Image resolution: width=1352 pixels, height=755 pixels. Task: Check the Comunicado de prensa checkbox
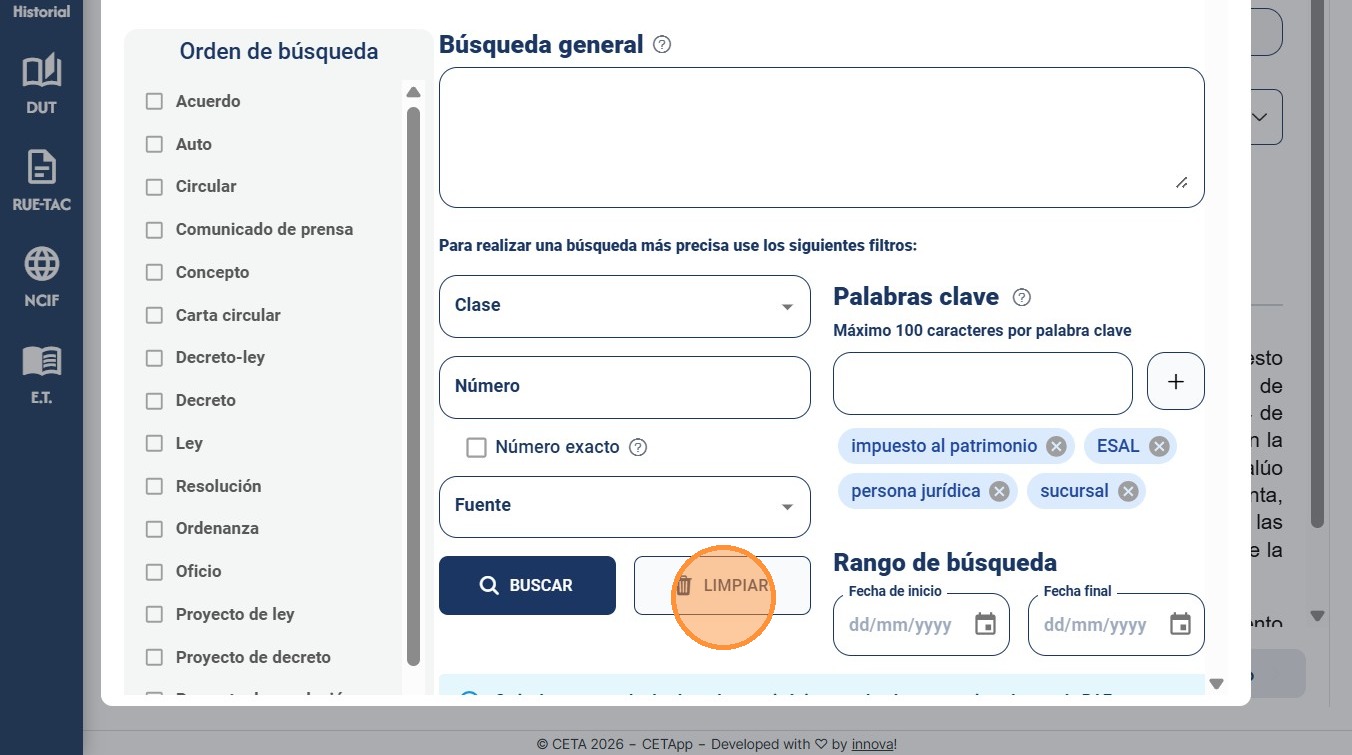(x=154, y=230)
